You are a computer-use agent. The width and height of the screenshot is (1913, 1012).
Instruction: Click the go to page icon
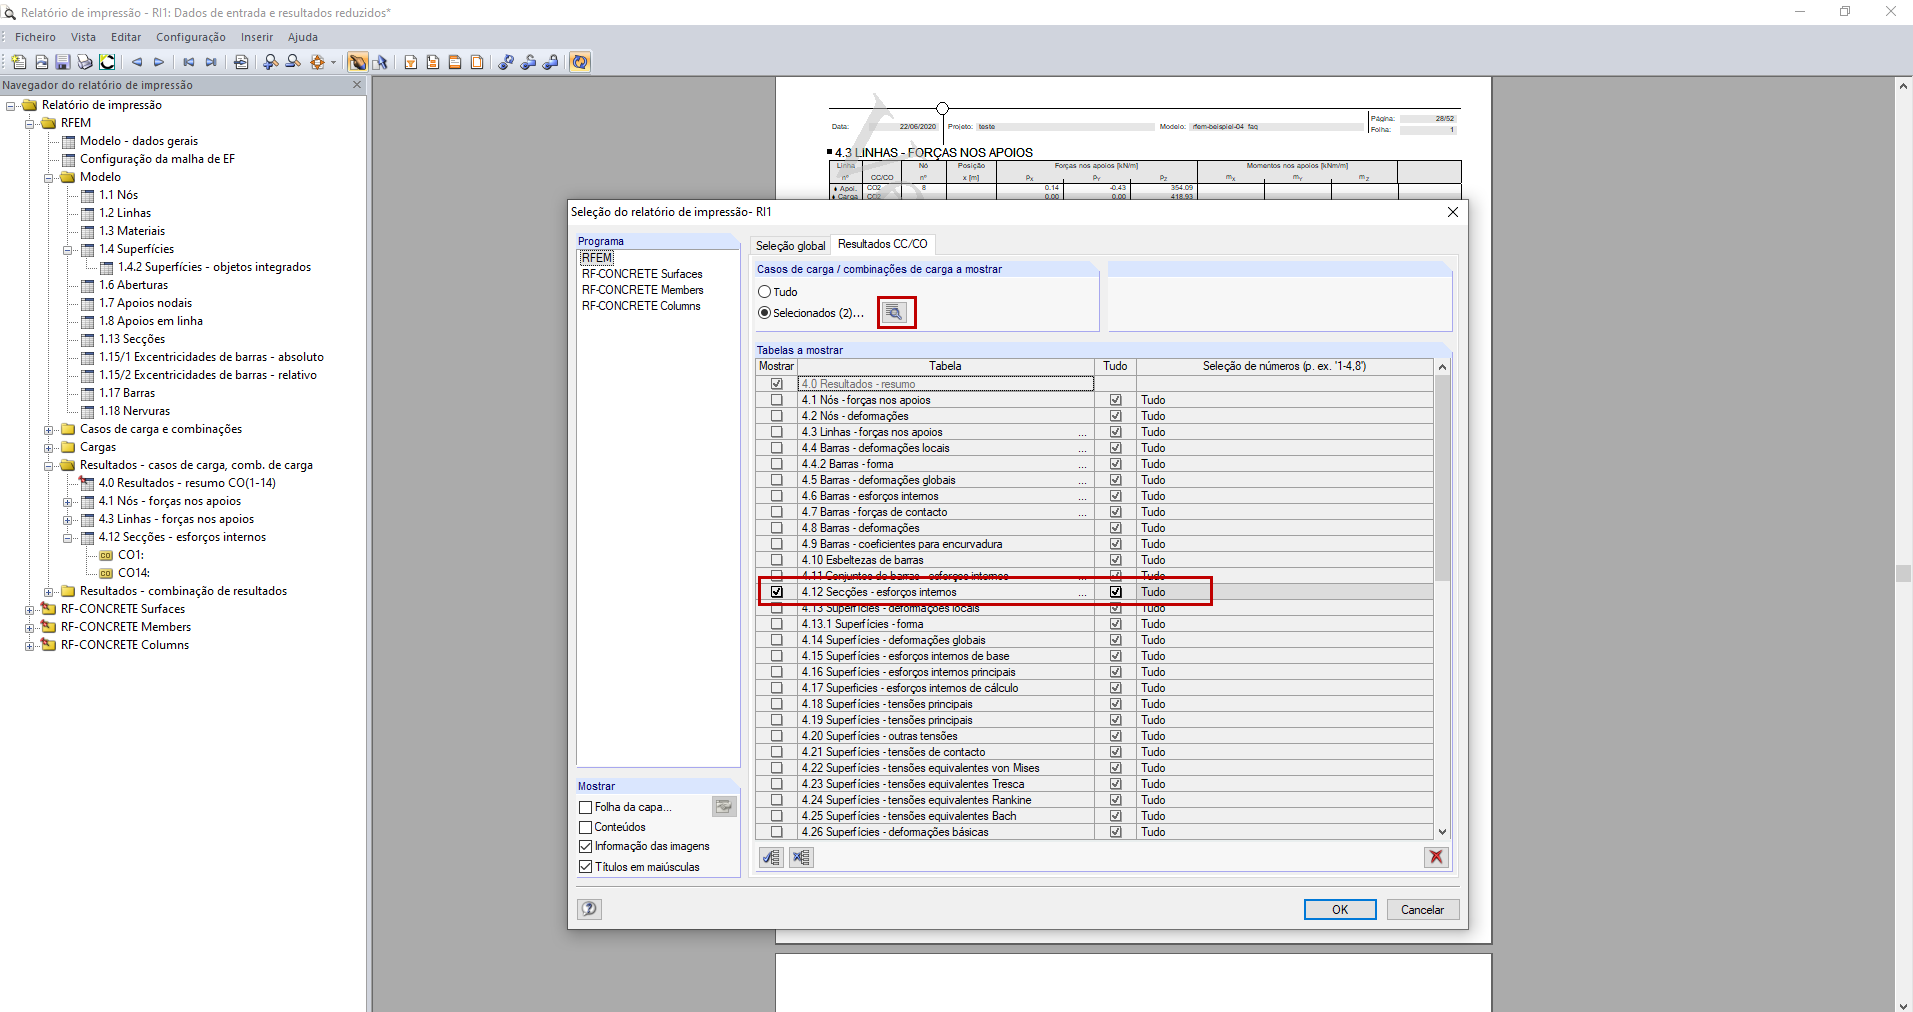241,62
